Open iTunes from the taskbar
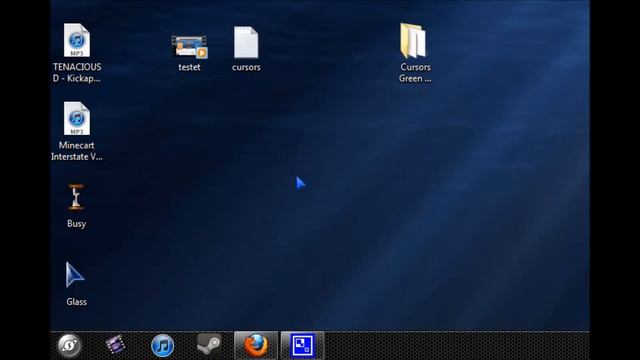This screenshot has width=640, height=360. [x=162, y=346]
